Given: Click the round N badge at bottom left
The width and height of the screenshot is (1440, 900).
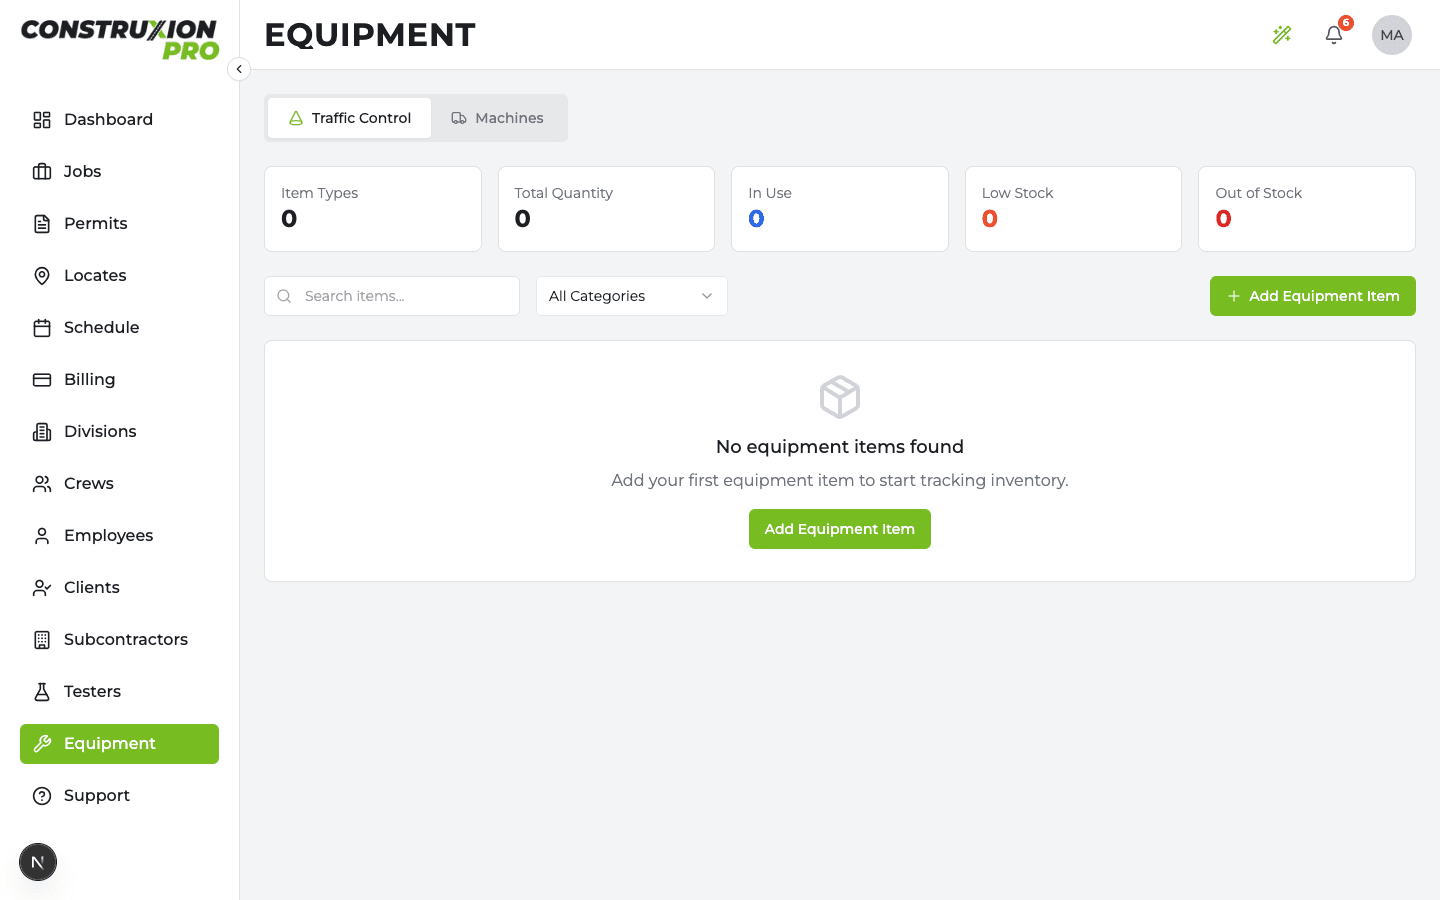Looking at the screenshot, I should point(38,862).
